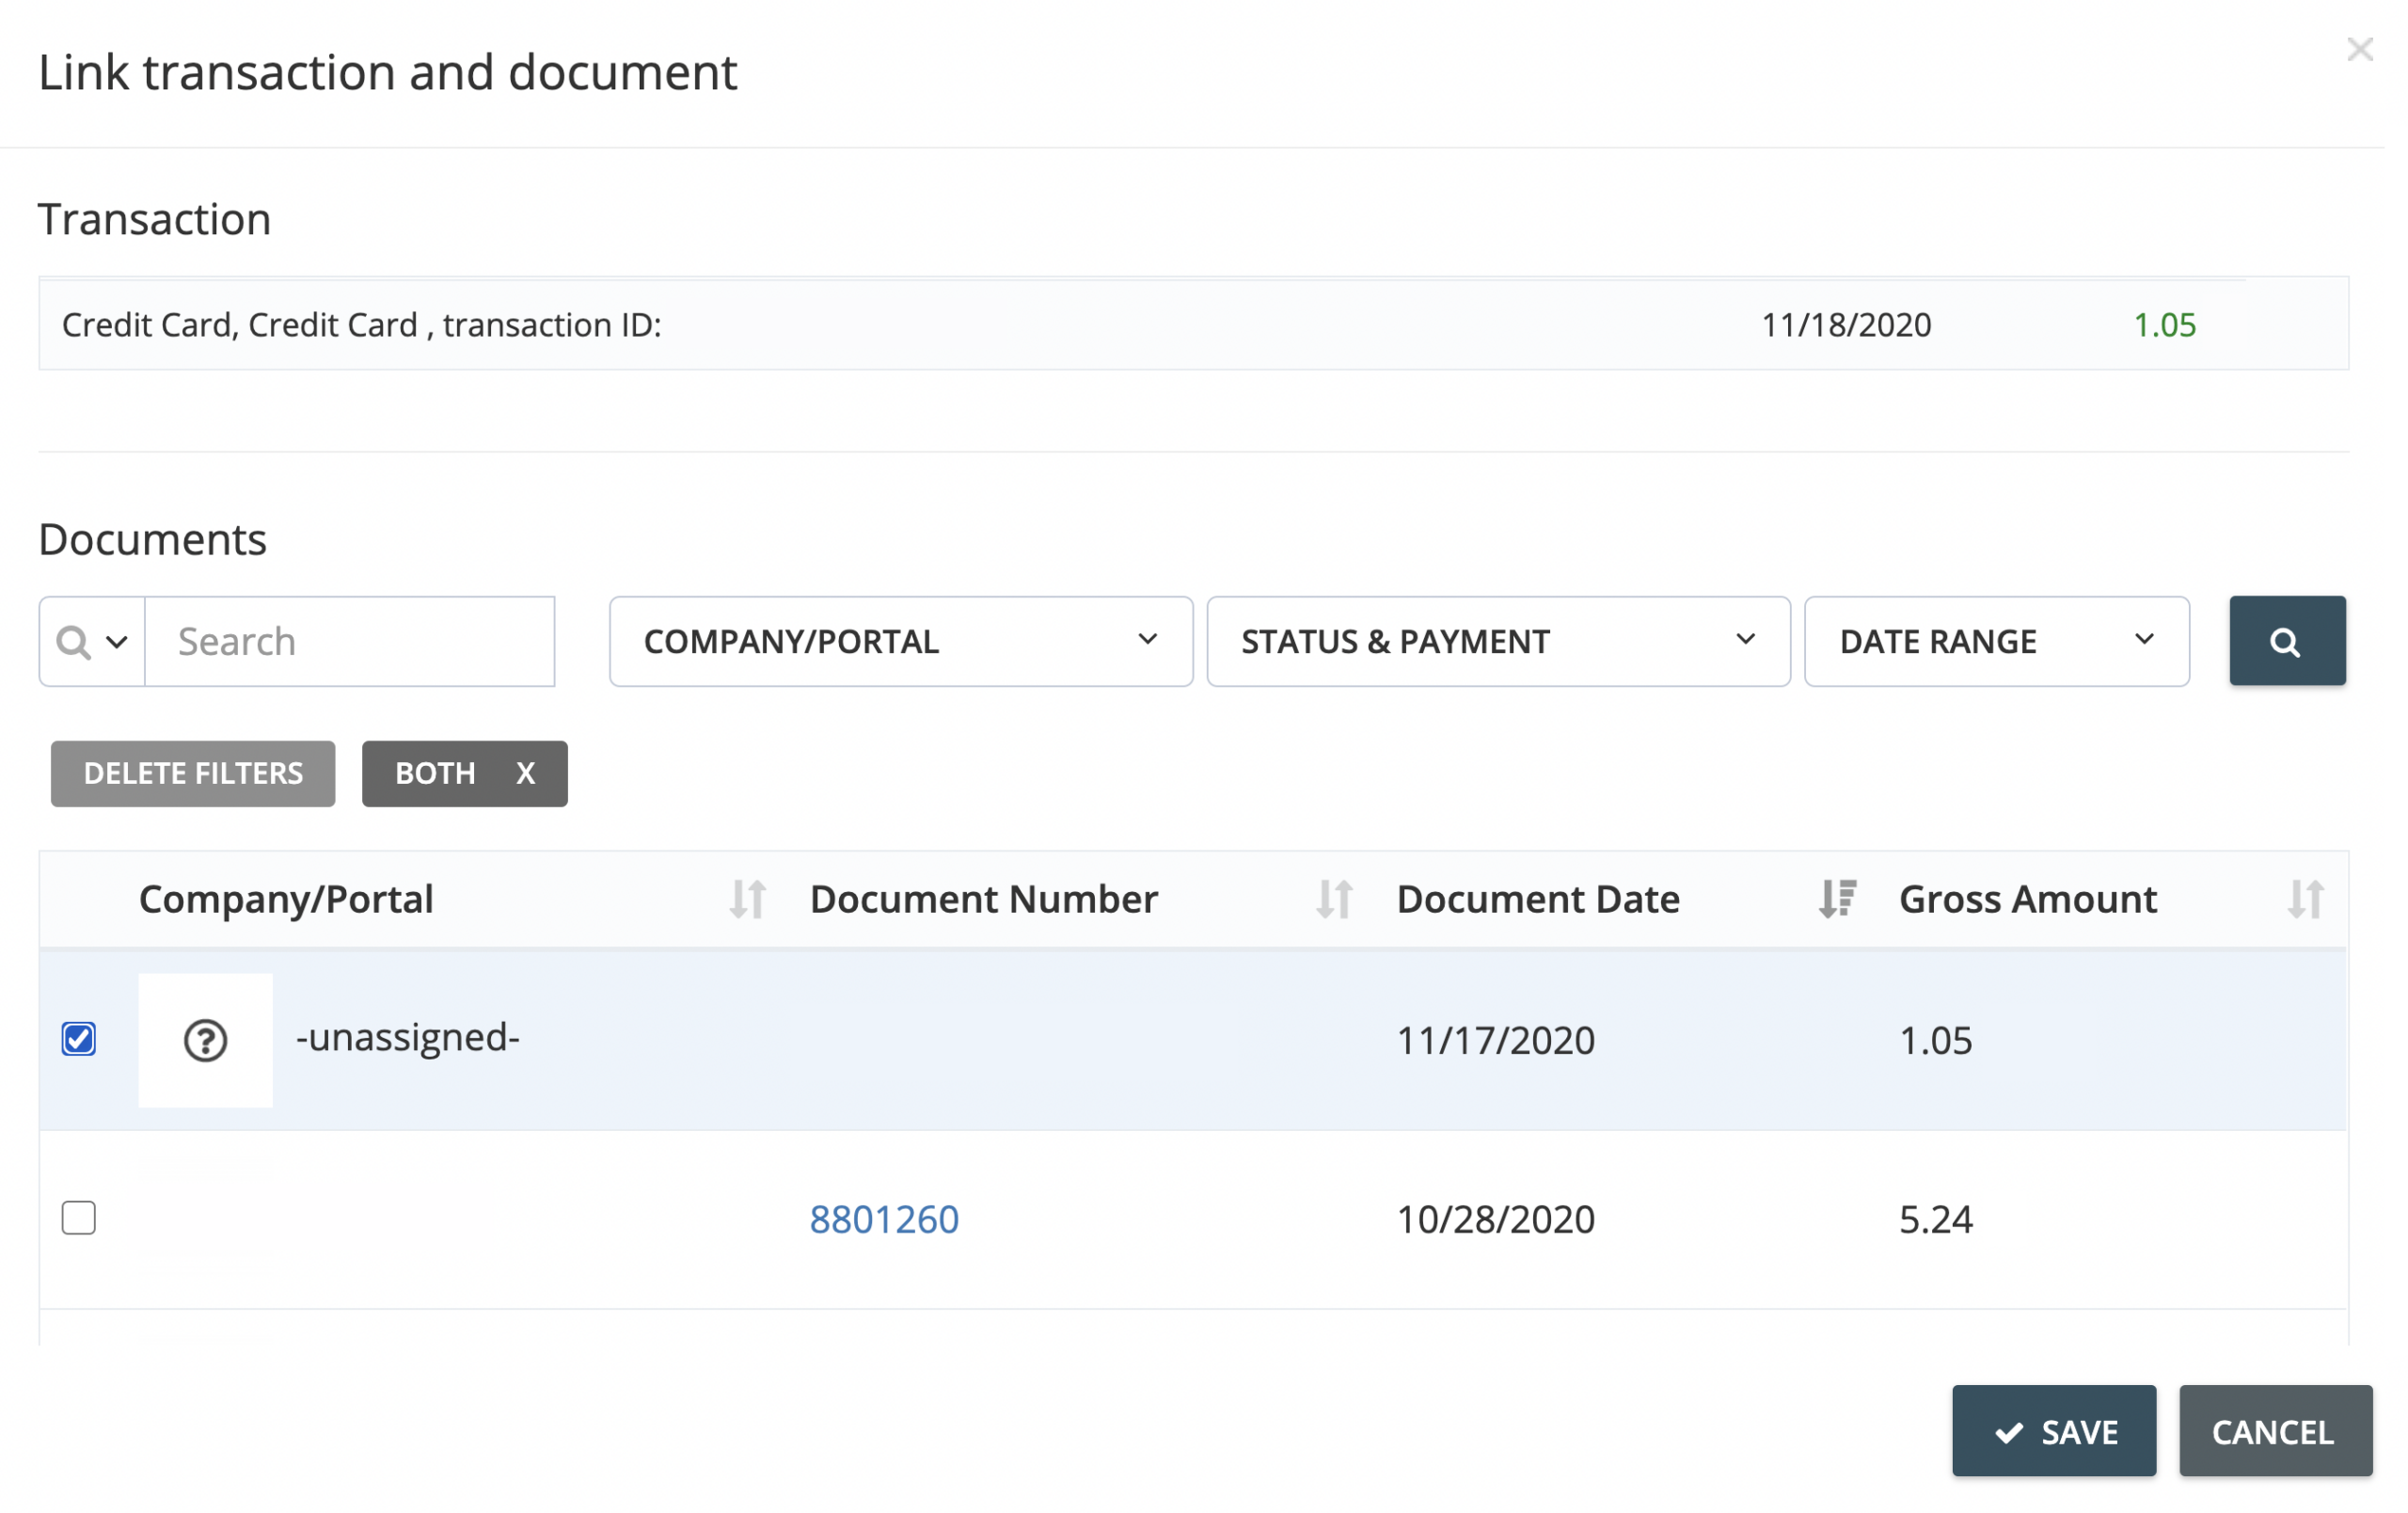
Task: Click the 10/28/2020 document date
Action: coord(1496,1220)
